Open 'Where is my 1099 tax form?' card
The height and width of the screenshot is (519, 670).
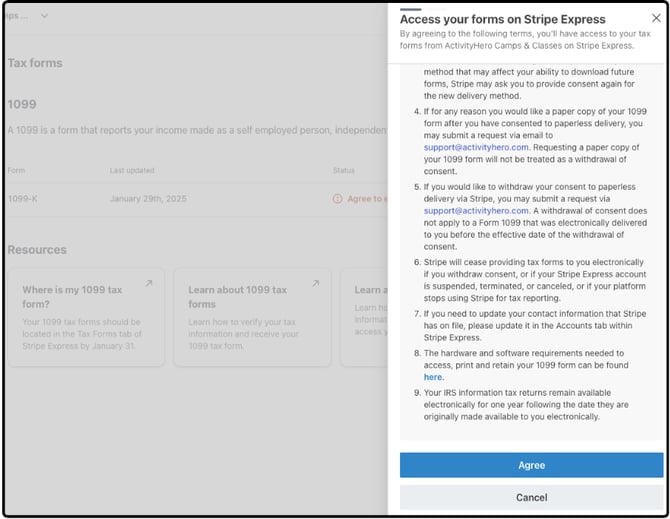85,317
